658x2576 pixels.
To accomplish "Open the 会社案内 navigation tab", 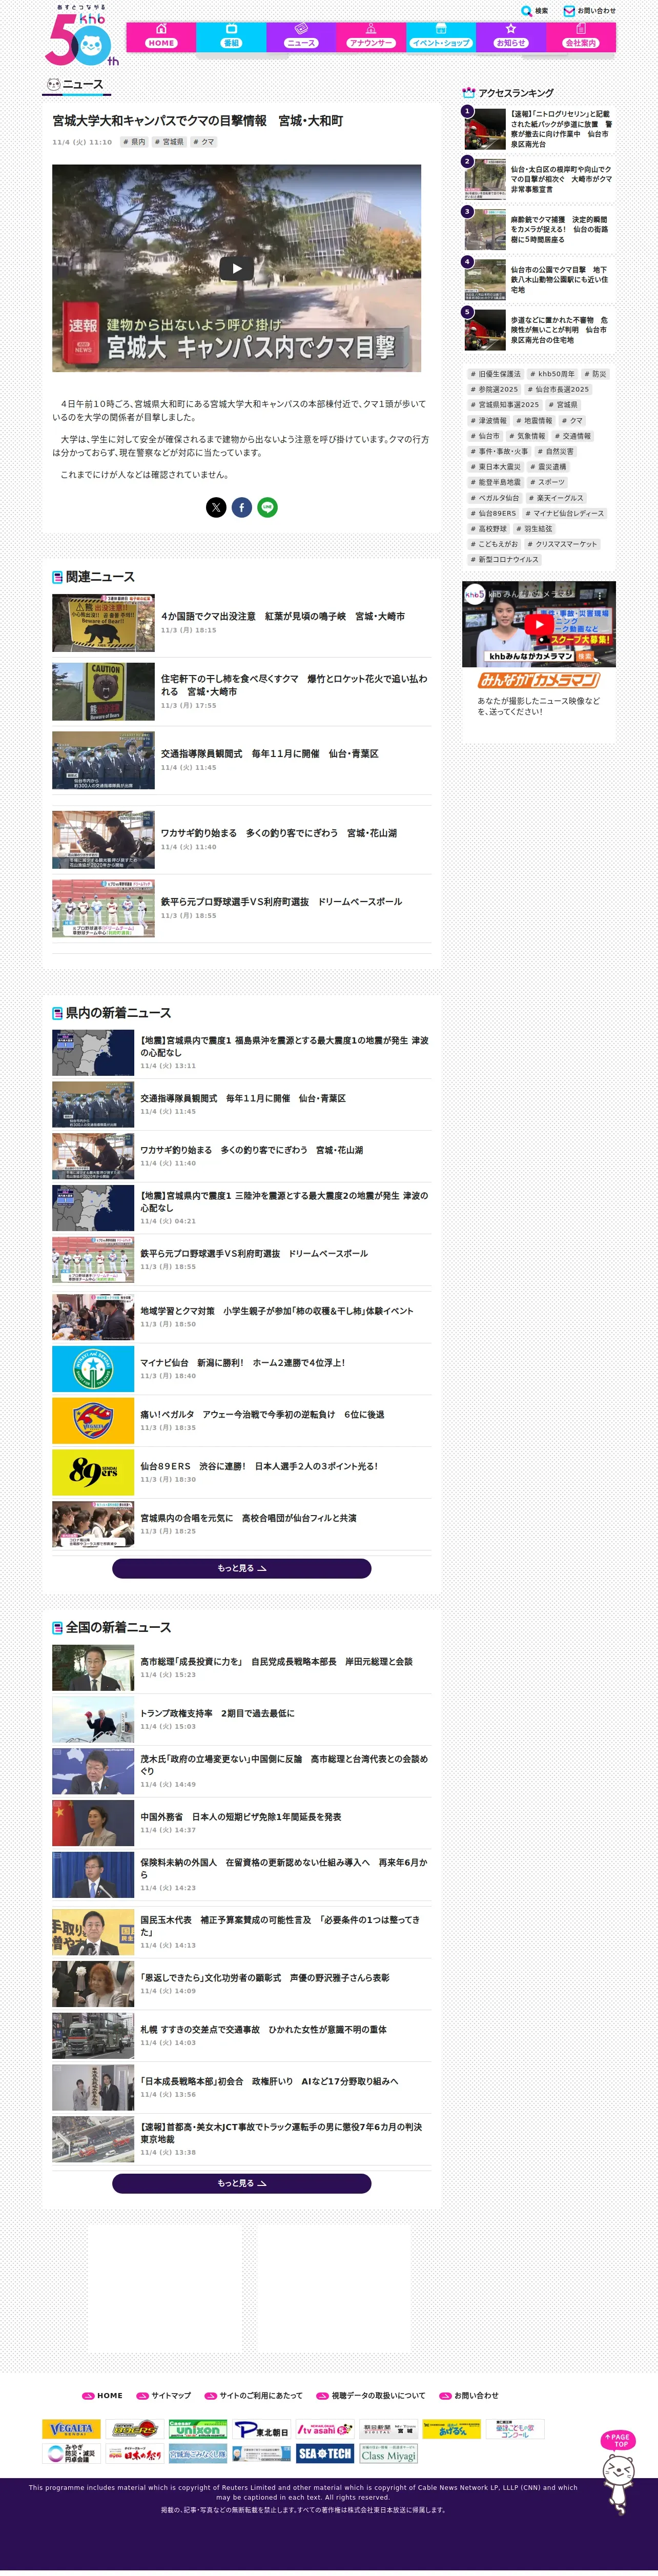I will click(581, 37).
